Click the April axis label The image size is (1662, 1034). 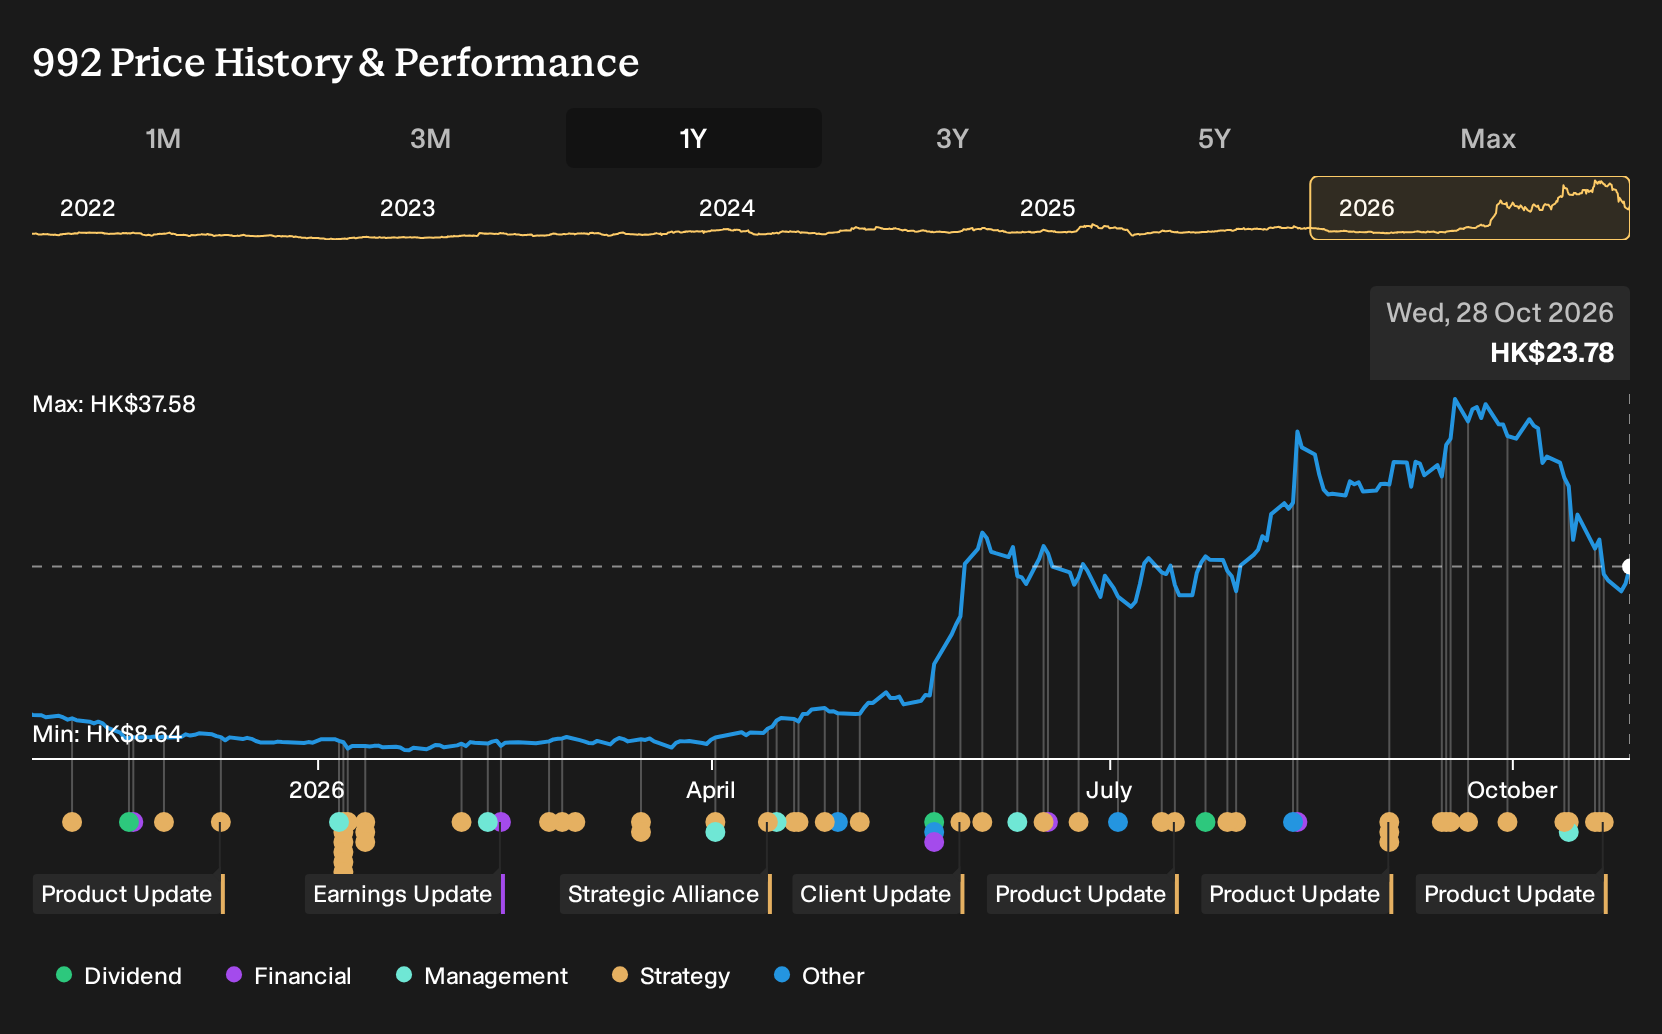[711, 790]
